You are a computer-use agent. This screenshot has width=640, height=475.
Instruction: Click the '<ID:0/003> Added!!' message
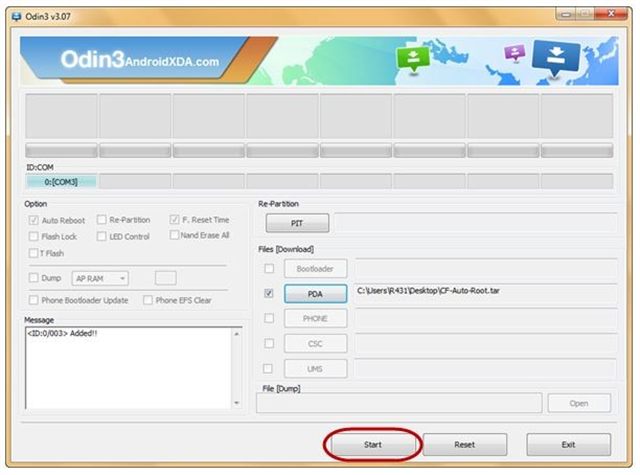point(62,333)
